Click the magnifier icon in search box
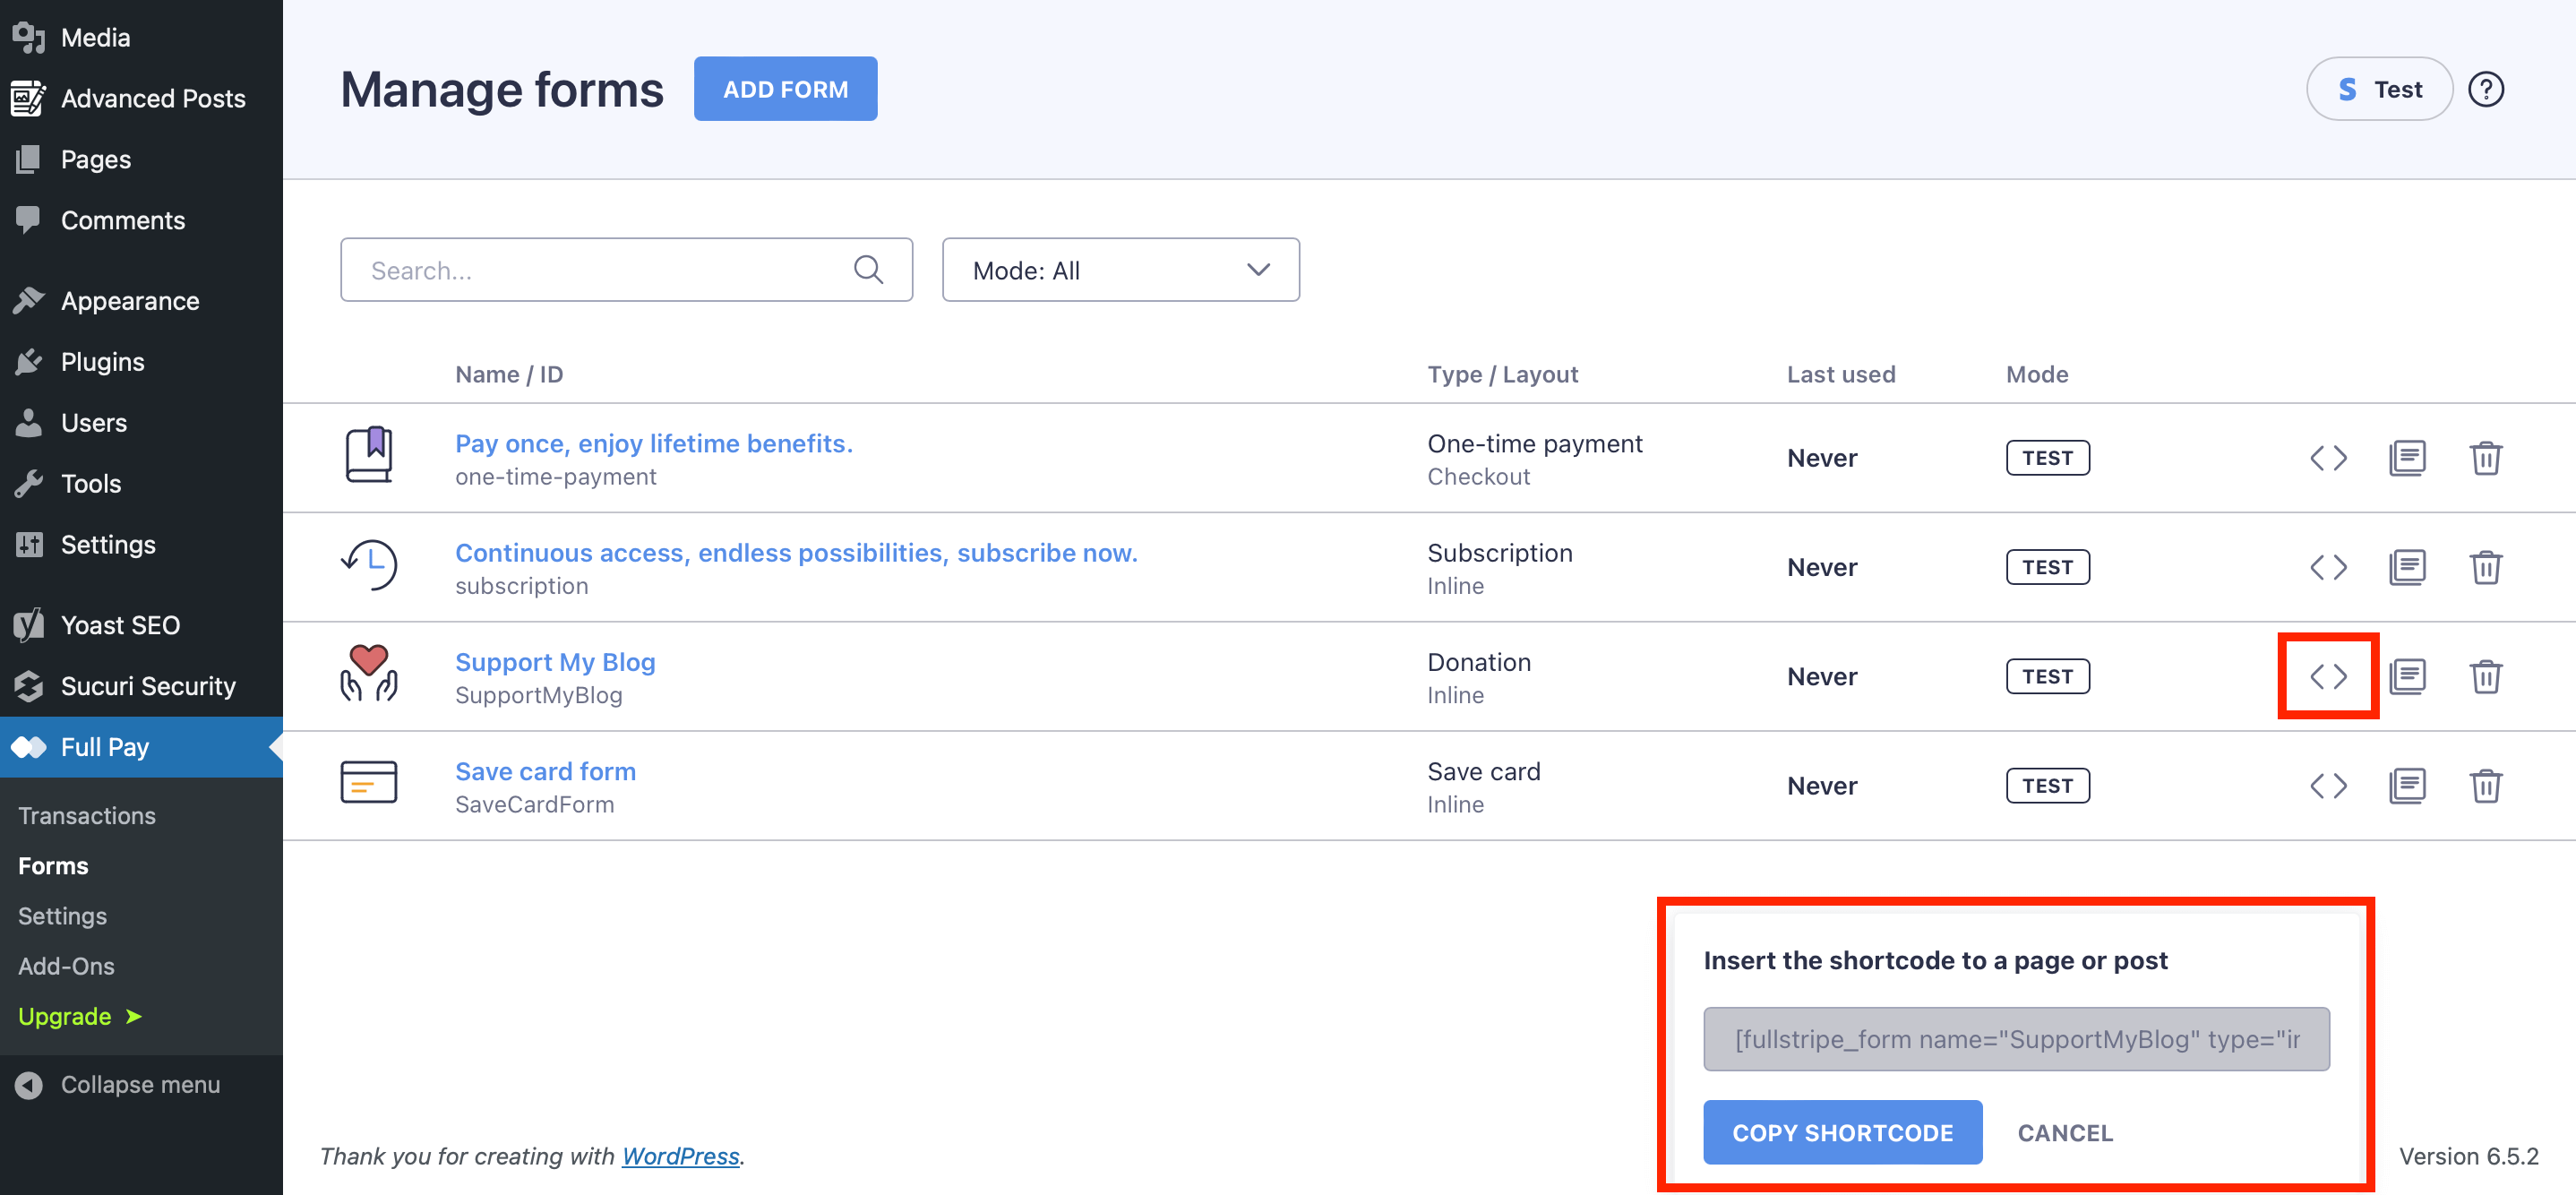 click(x=867, y=270)
